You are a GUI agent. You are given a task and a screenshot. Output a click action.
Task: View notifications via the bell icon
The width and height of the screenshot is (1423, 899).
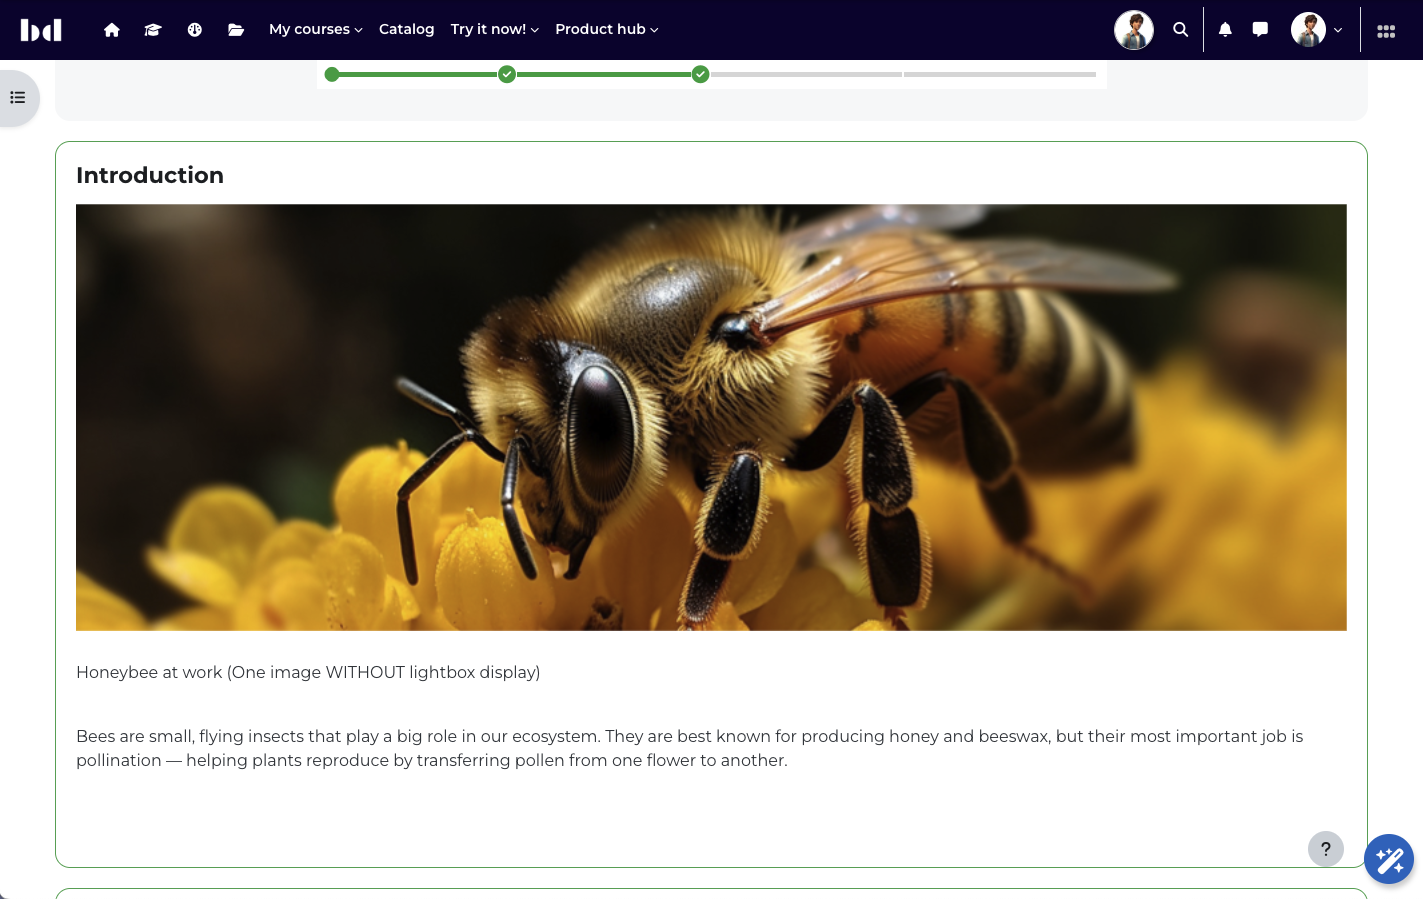tap(1225, 30)
